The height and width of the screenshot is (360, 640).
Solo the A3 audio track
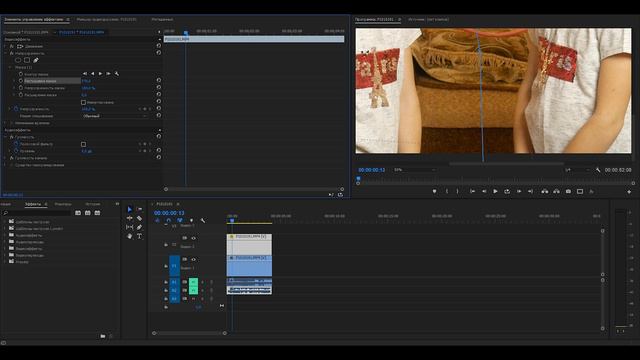(202, 298)
